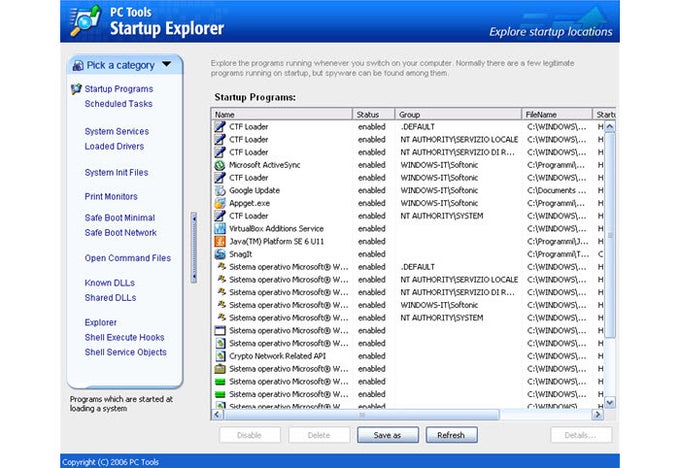Click the Delete button
This screenshot has height=468, width=680.
(x=319, y=435)
